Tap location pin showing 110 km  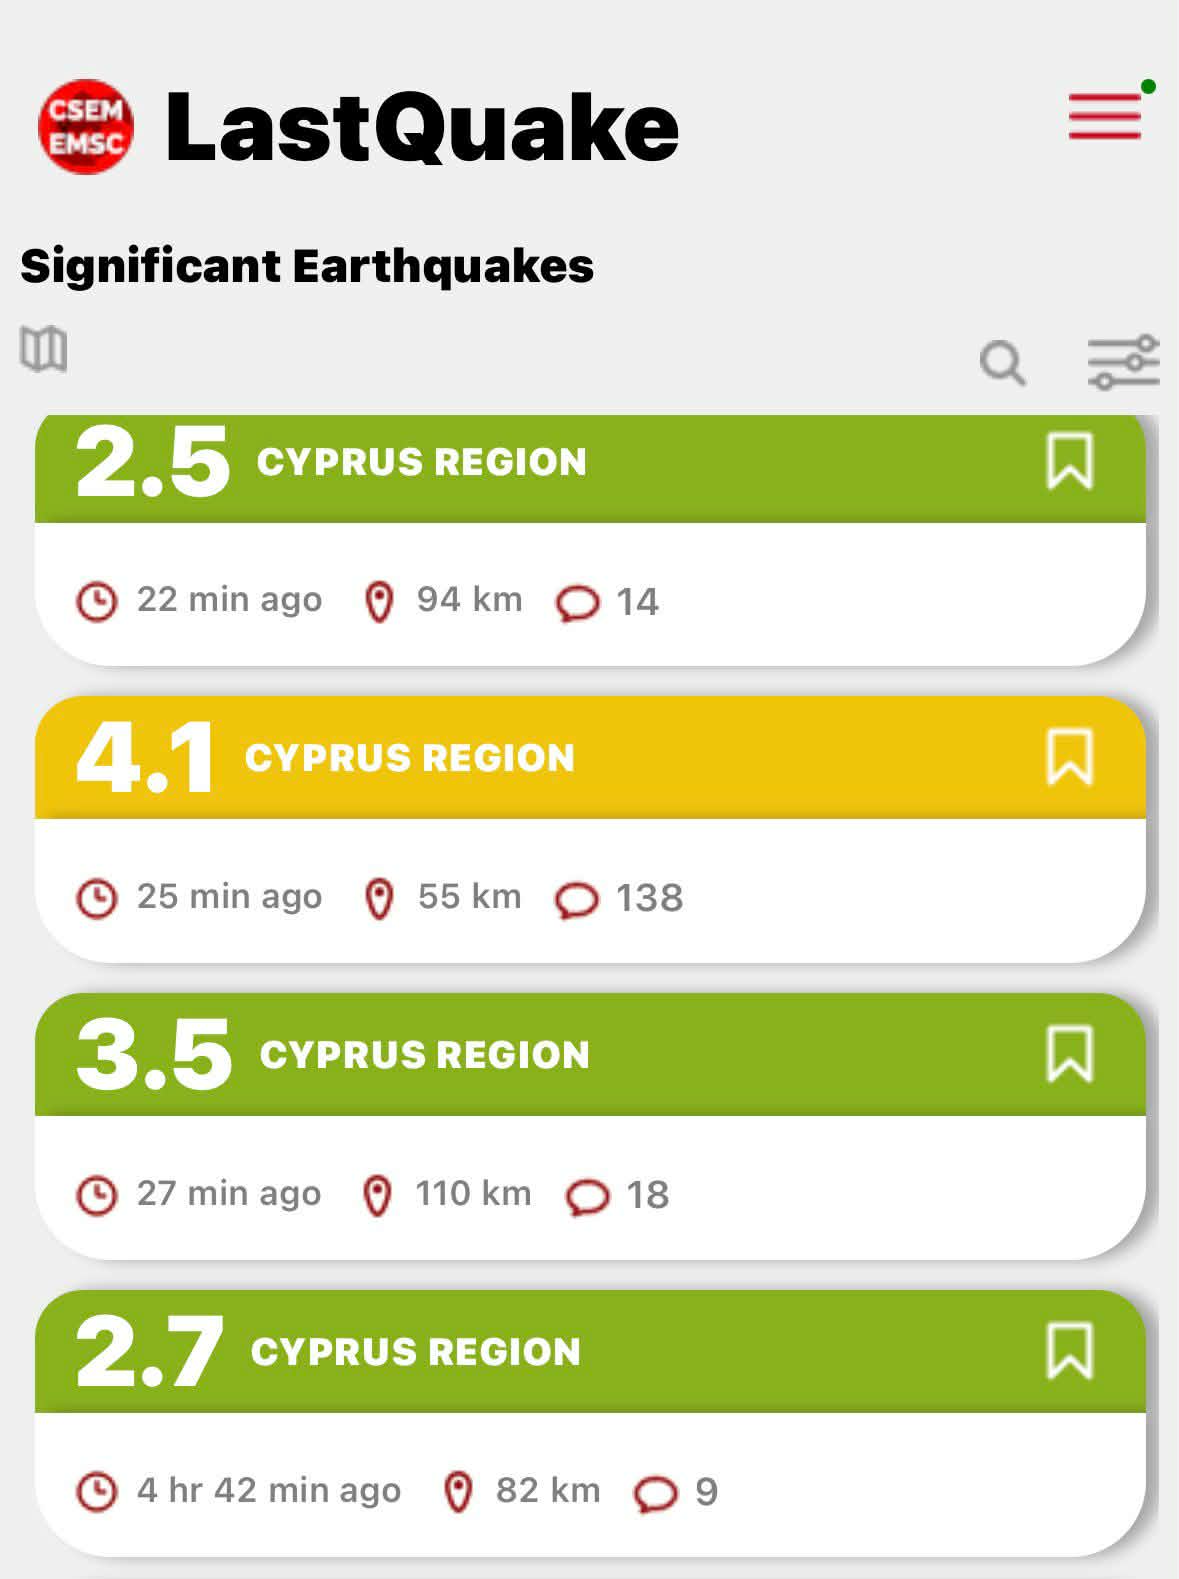pyautogui.click(x=377, y=1195)
